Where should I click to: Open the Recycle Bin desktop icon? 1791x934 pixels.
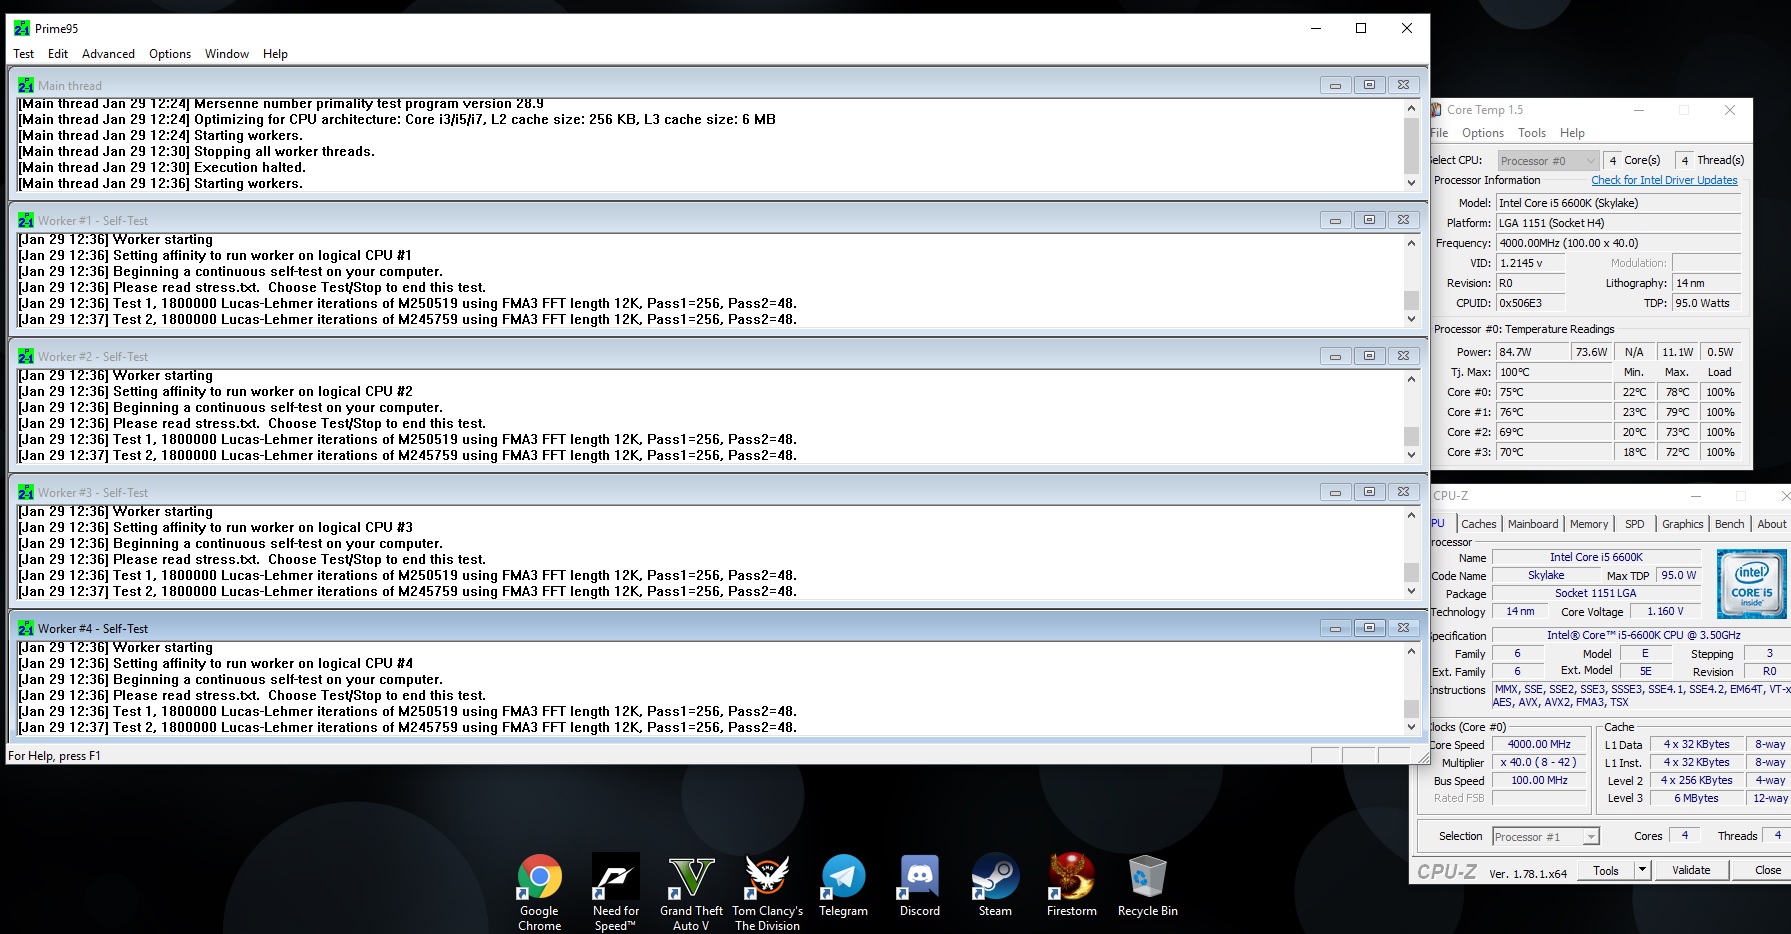click(1147, 885)
